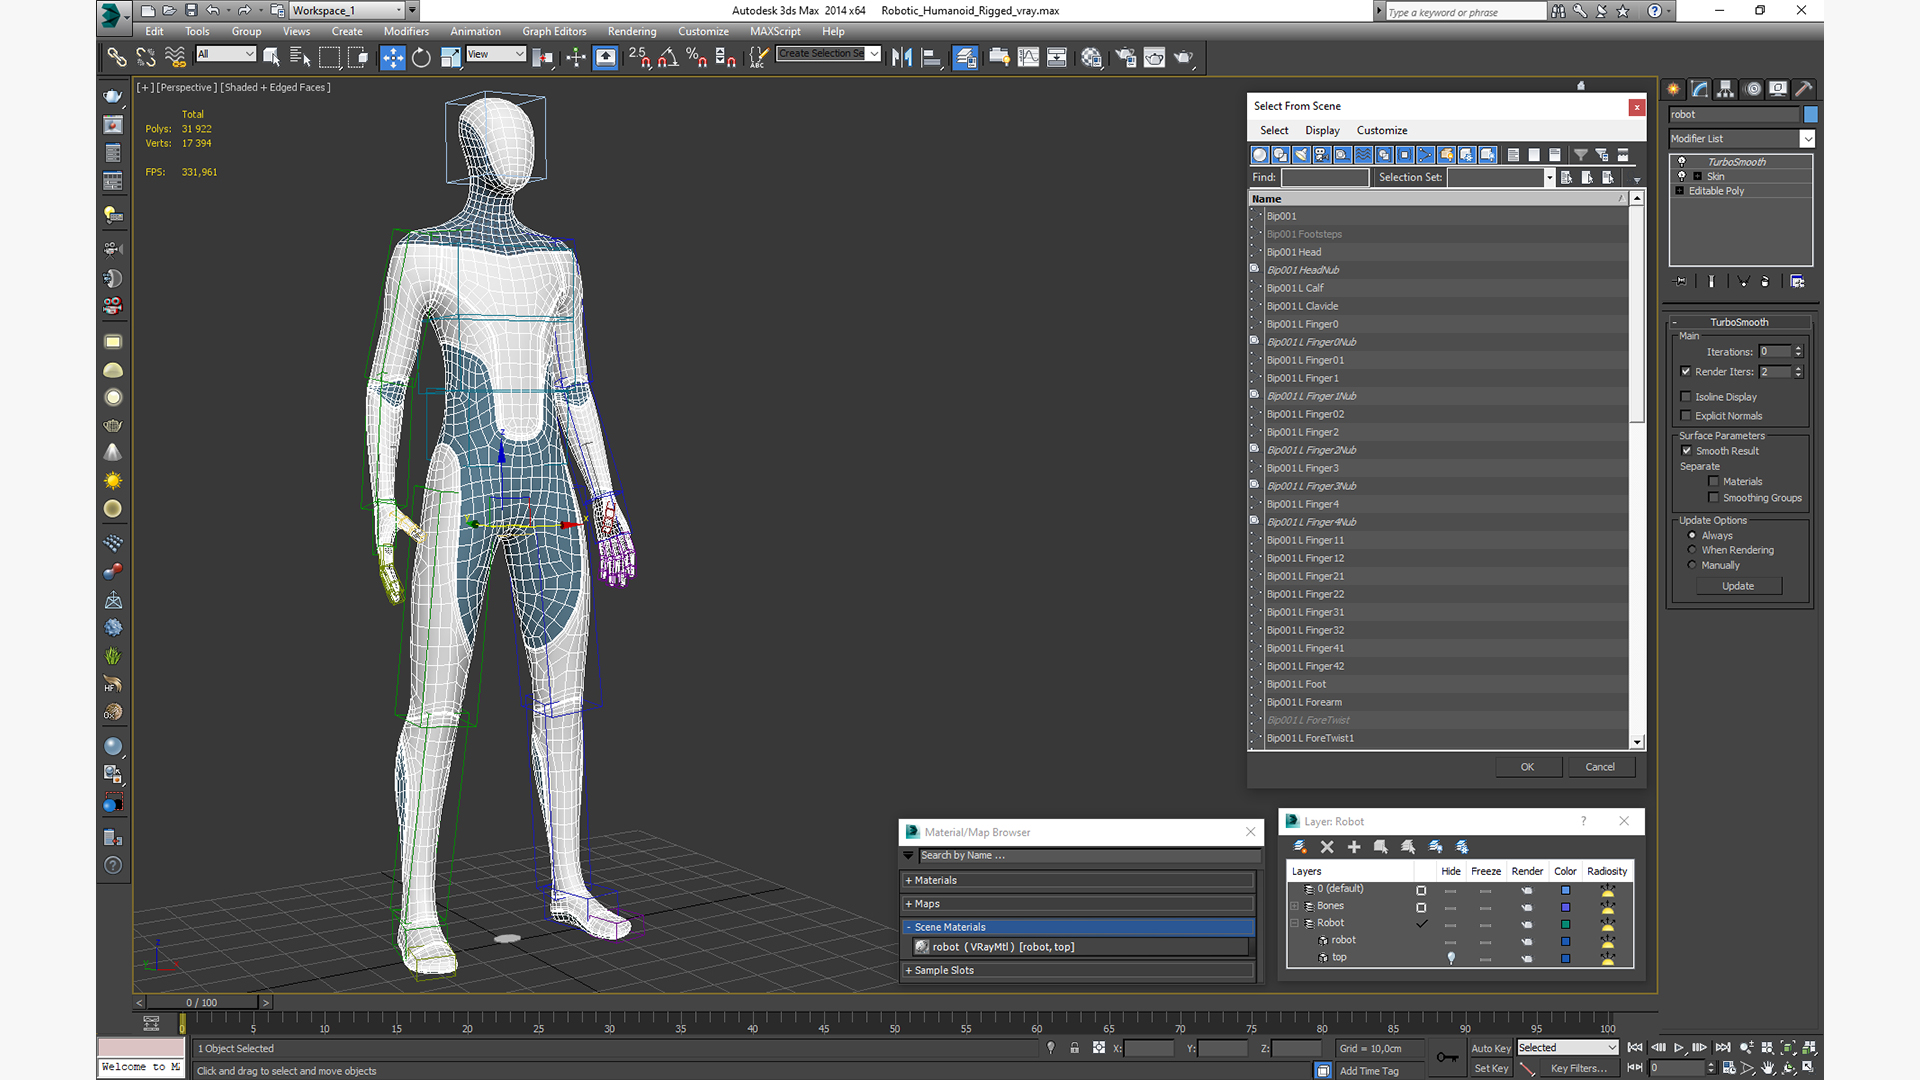This screenshot has height=1080, width=1920.
Task: Click the Delete layer X icon
Action: [x=1327, y=847]
